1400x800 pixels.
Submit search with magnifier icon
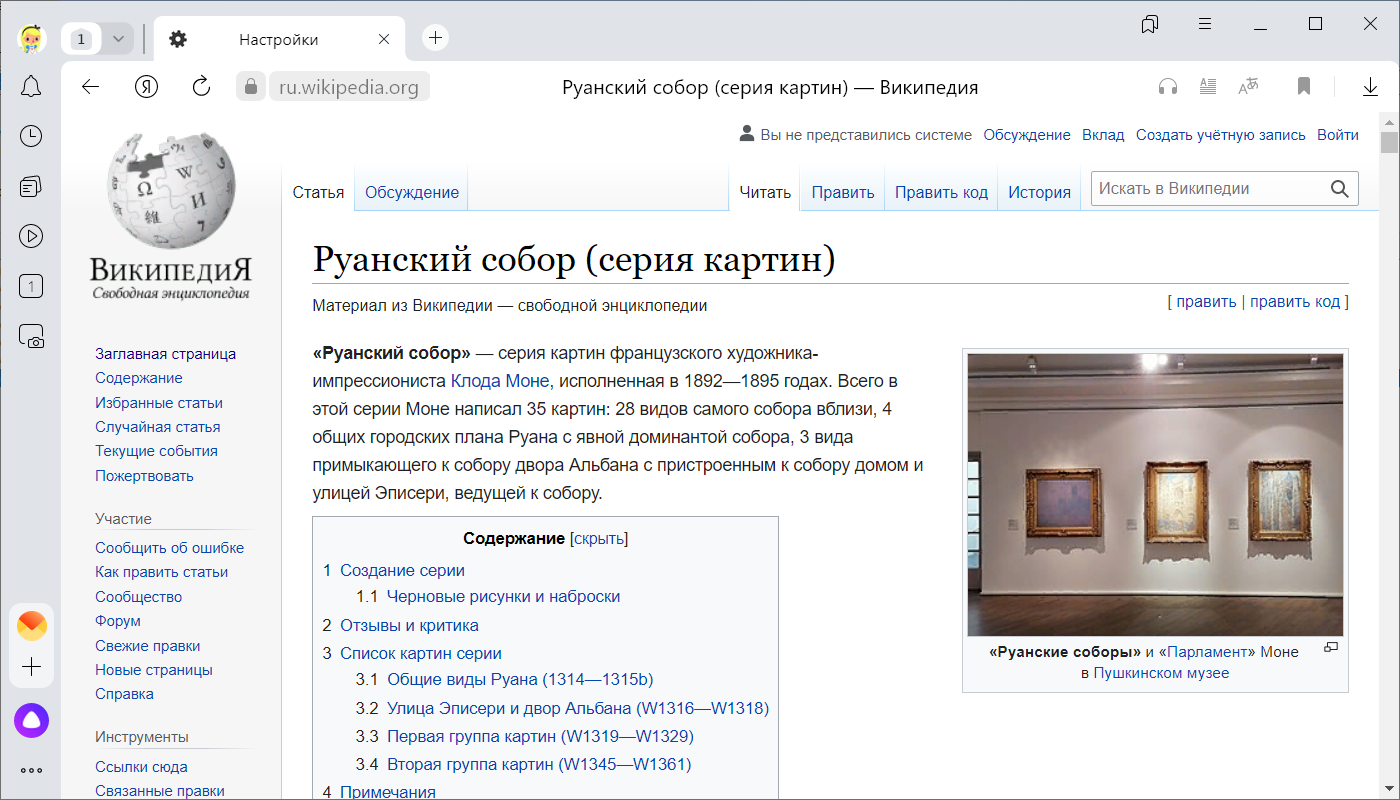pos(1340,188)
